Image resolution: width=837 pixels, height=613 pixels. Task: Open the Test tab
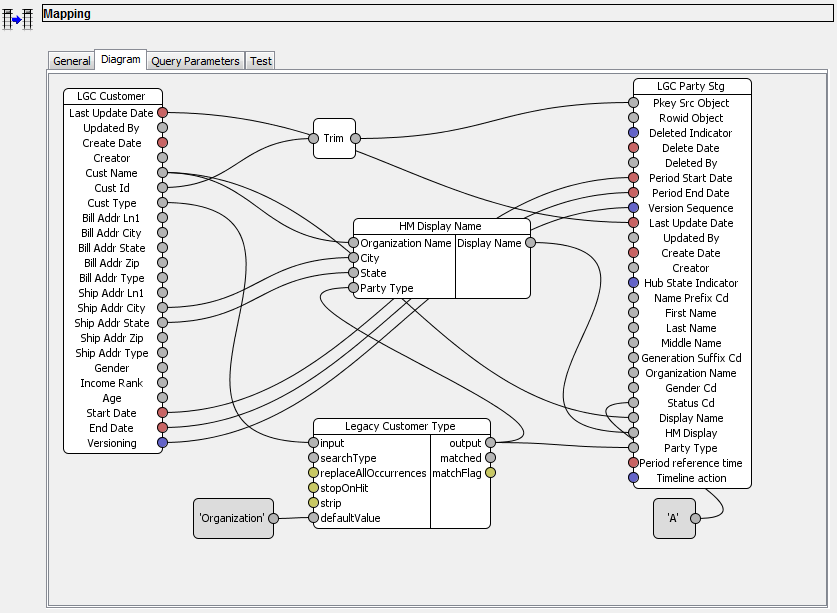(x=260, y=60)
